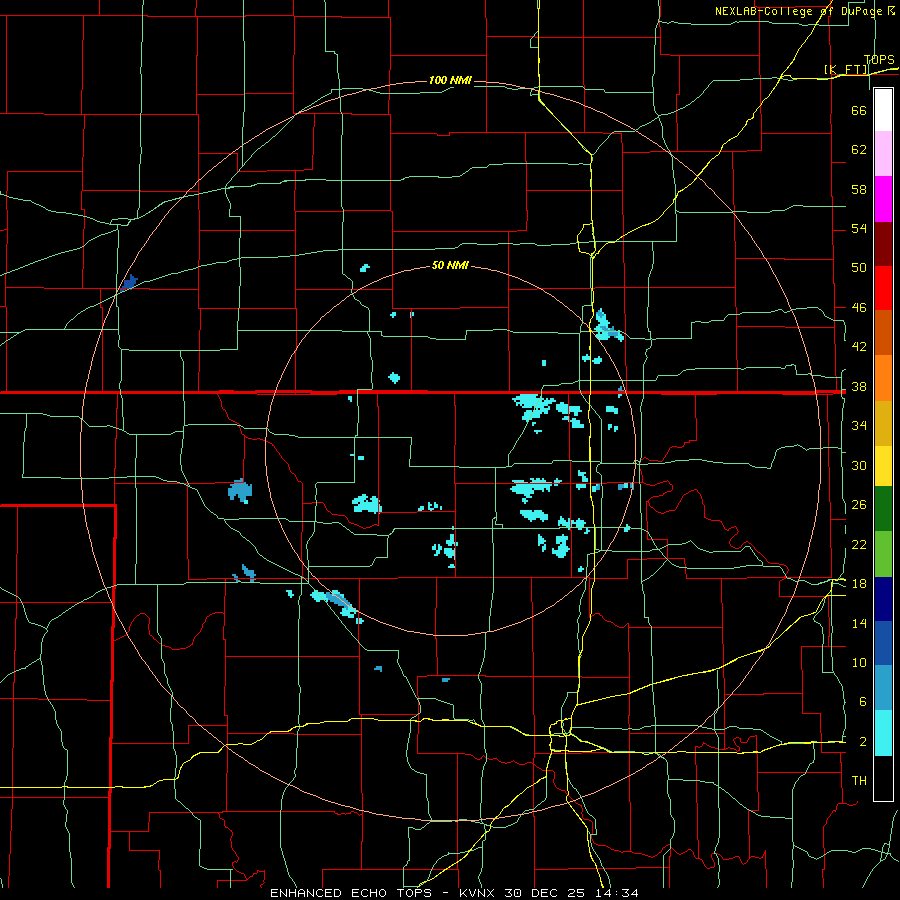Click the '66' scale label
This screenshot has height=900, width=900.
point(859,110)
